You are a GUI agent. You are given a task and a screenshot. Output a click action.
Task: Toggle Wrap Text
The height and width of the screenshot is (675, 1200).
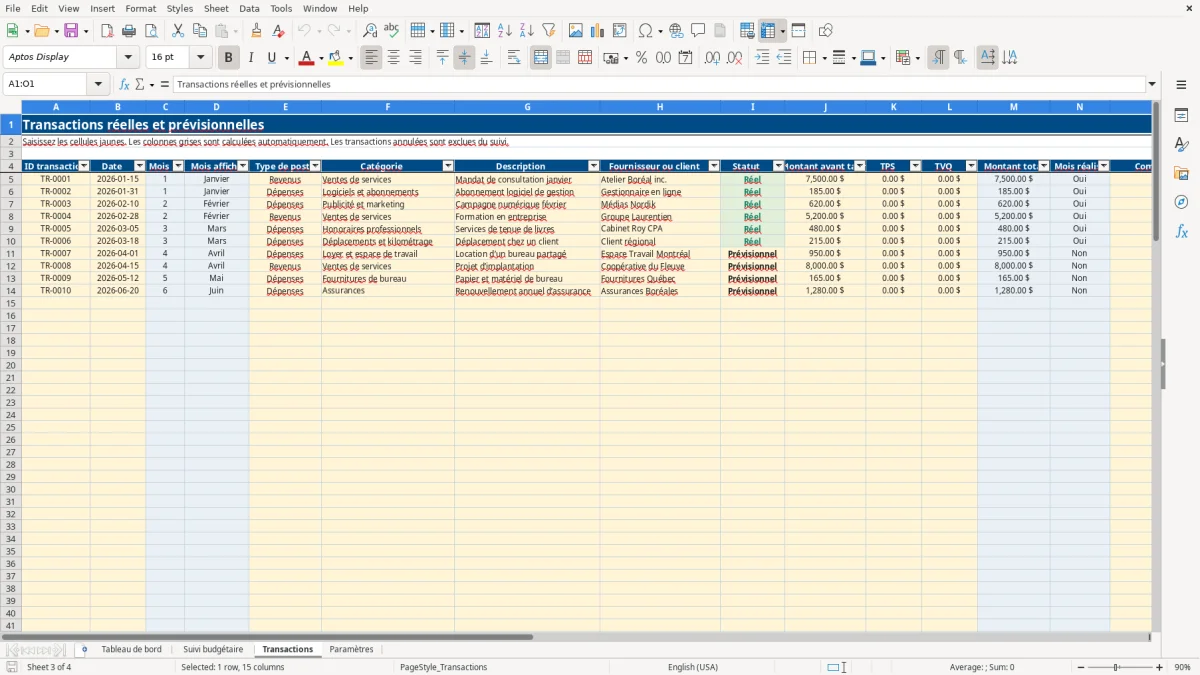click(514, 58)
